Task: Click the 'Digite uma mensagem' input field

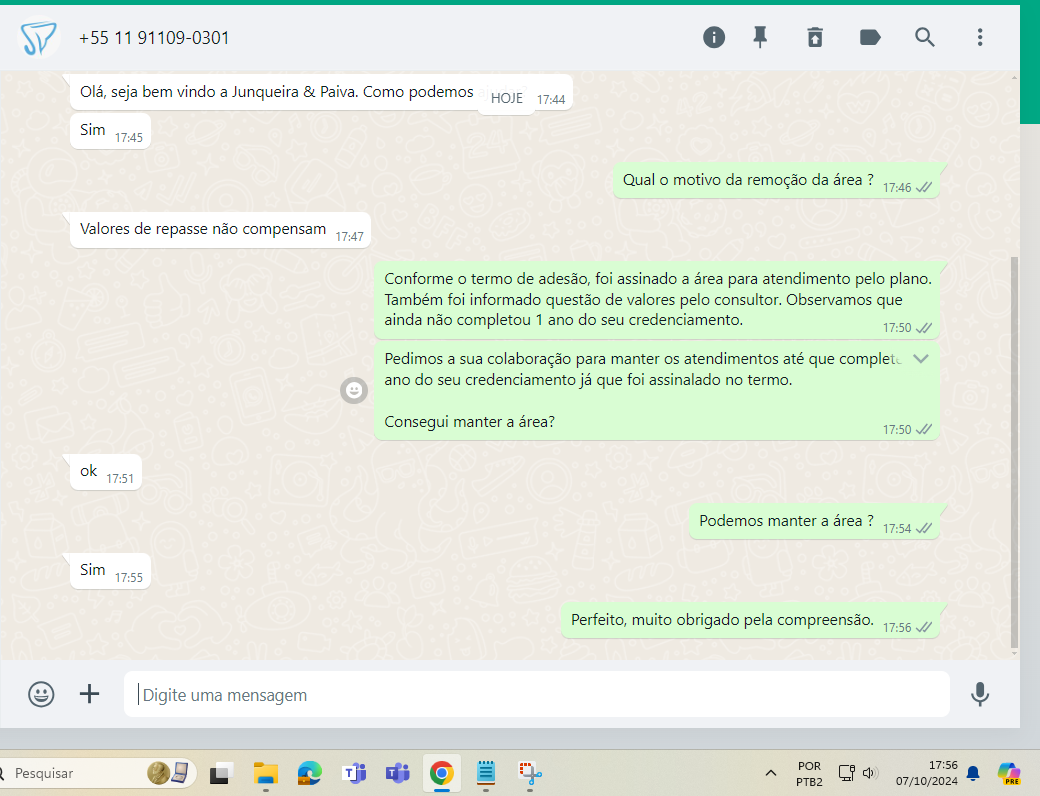Action: tap(536, 694)
